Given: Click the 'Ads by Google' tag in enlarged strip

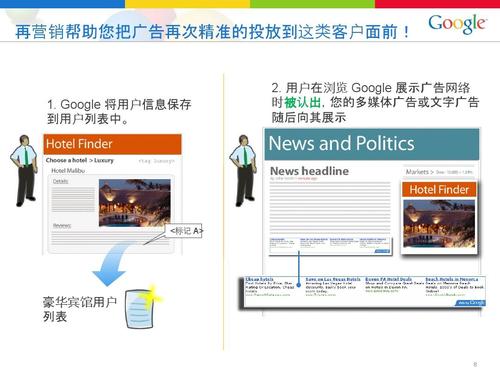Looking at the screenshot, I should point(470,303).
